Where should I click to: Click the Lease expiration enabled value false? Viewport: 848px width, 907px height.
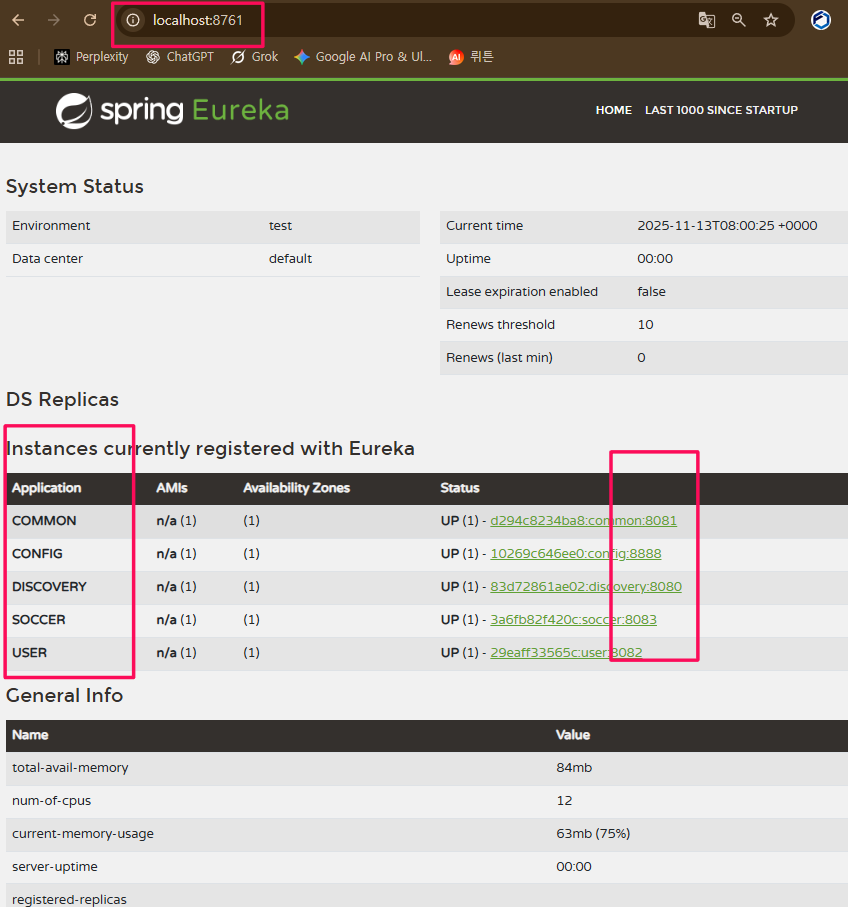tap(651, 292)
